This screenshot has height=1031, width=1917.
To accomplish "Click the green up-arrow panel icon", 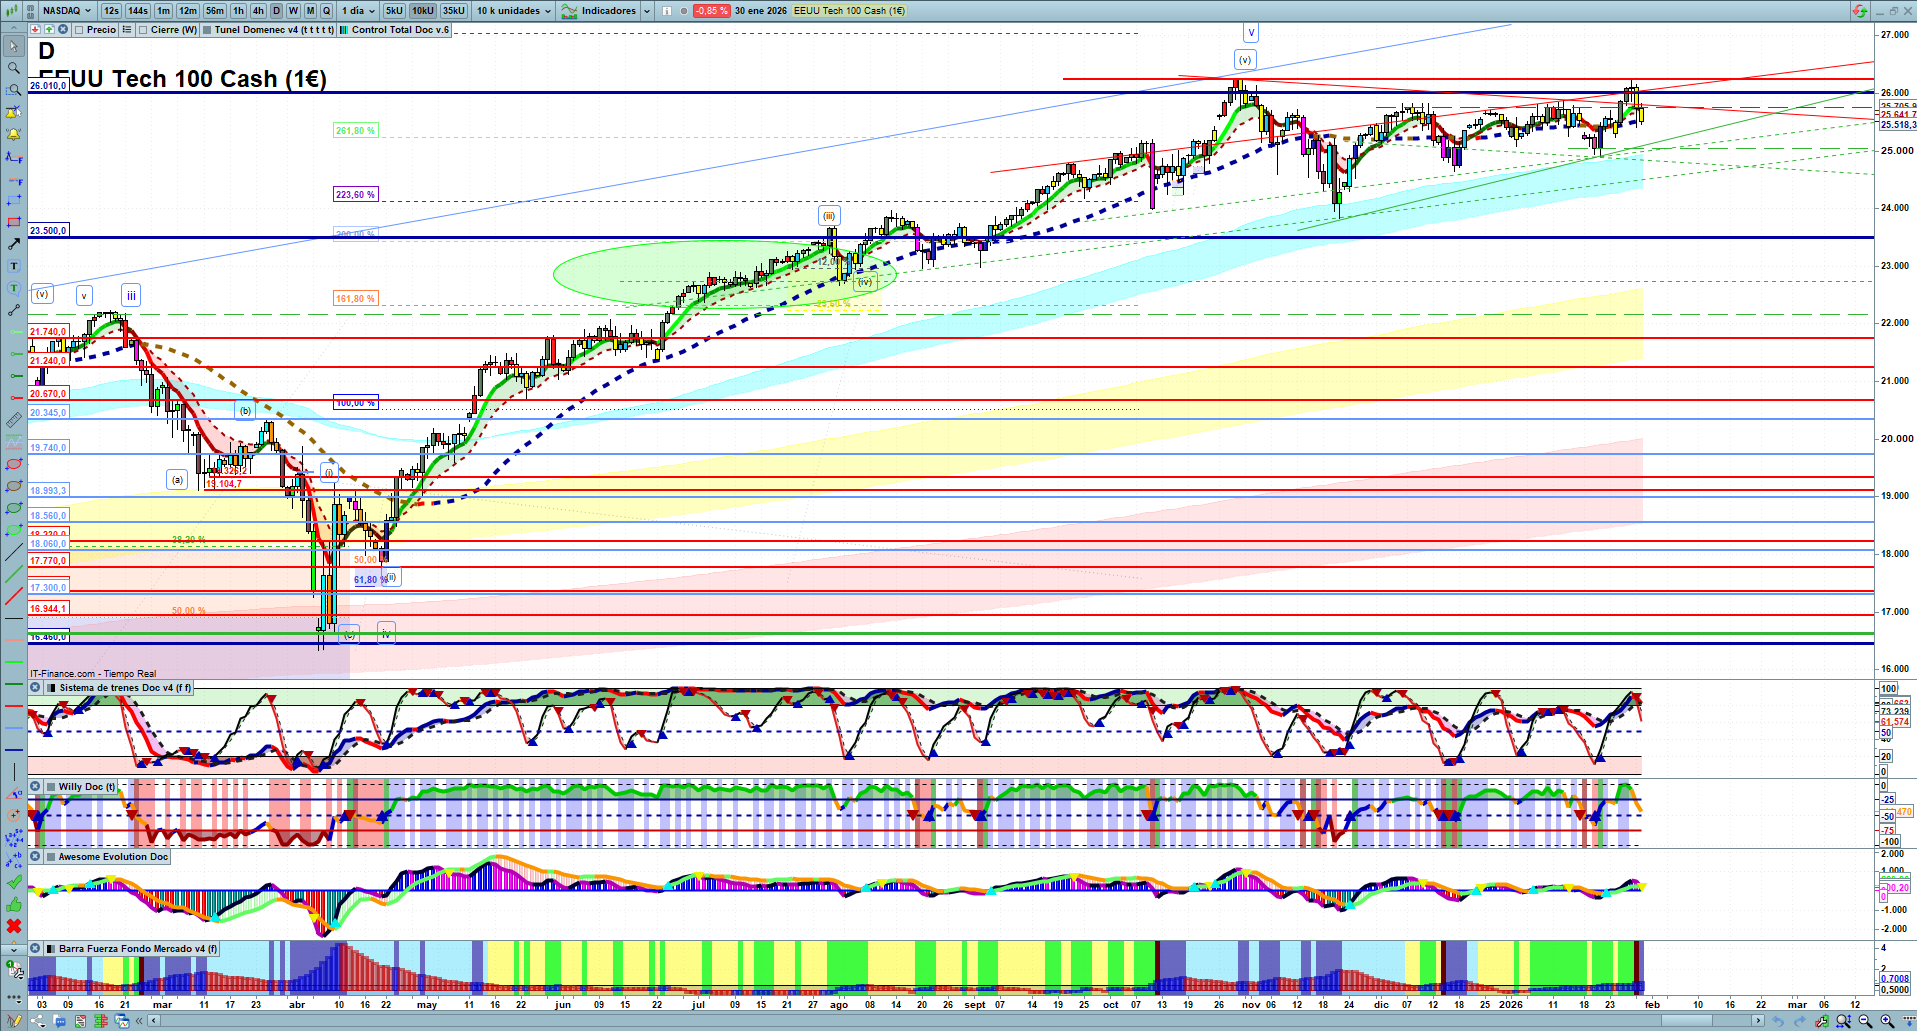I will 49,30.
